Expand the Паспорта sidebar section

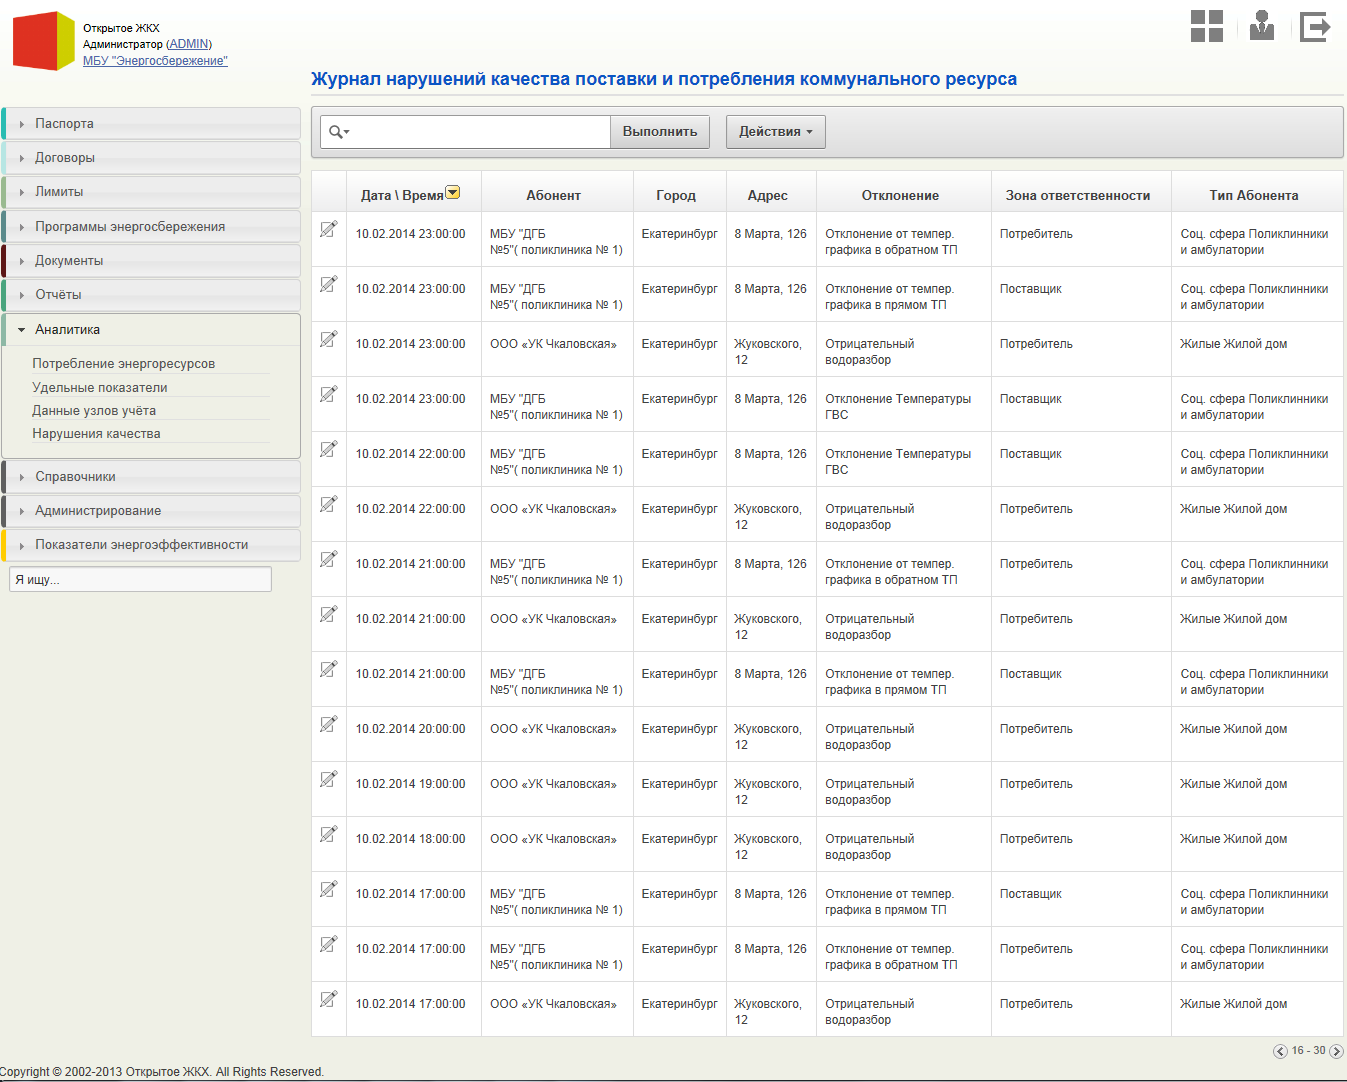click(64, 124)
